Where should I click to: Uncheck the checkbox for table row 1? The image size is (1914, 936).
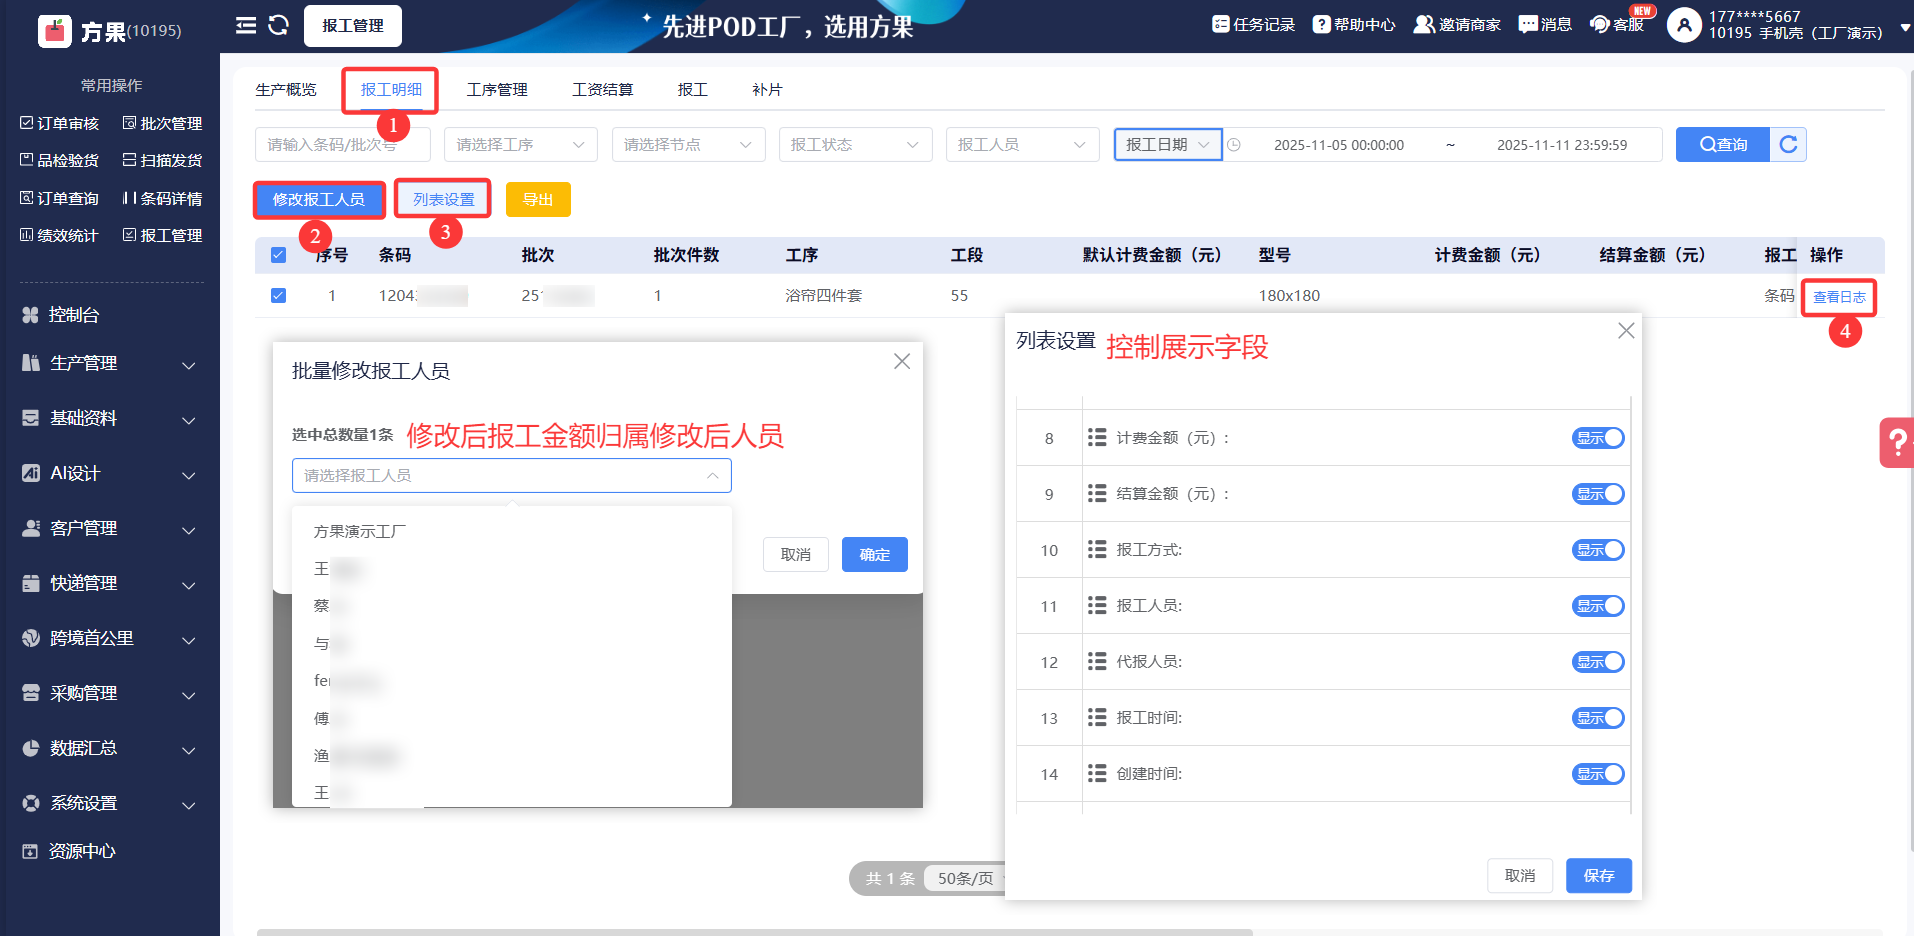[x=279, y=296]
